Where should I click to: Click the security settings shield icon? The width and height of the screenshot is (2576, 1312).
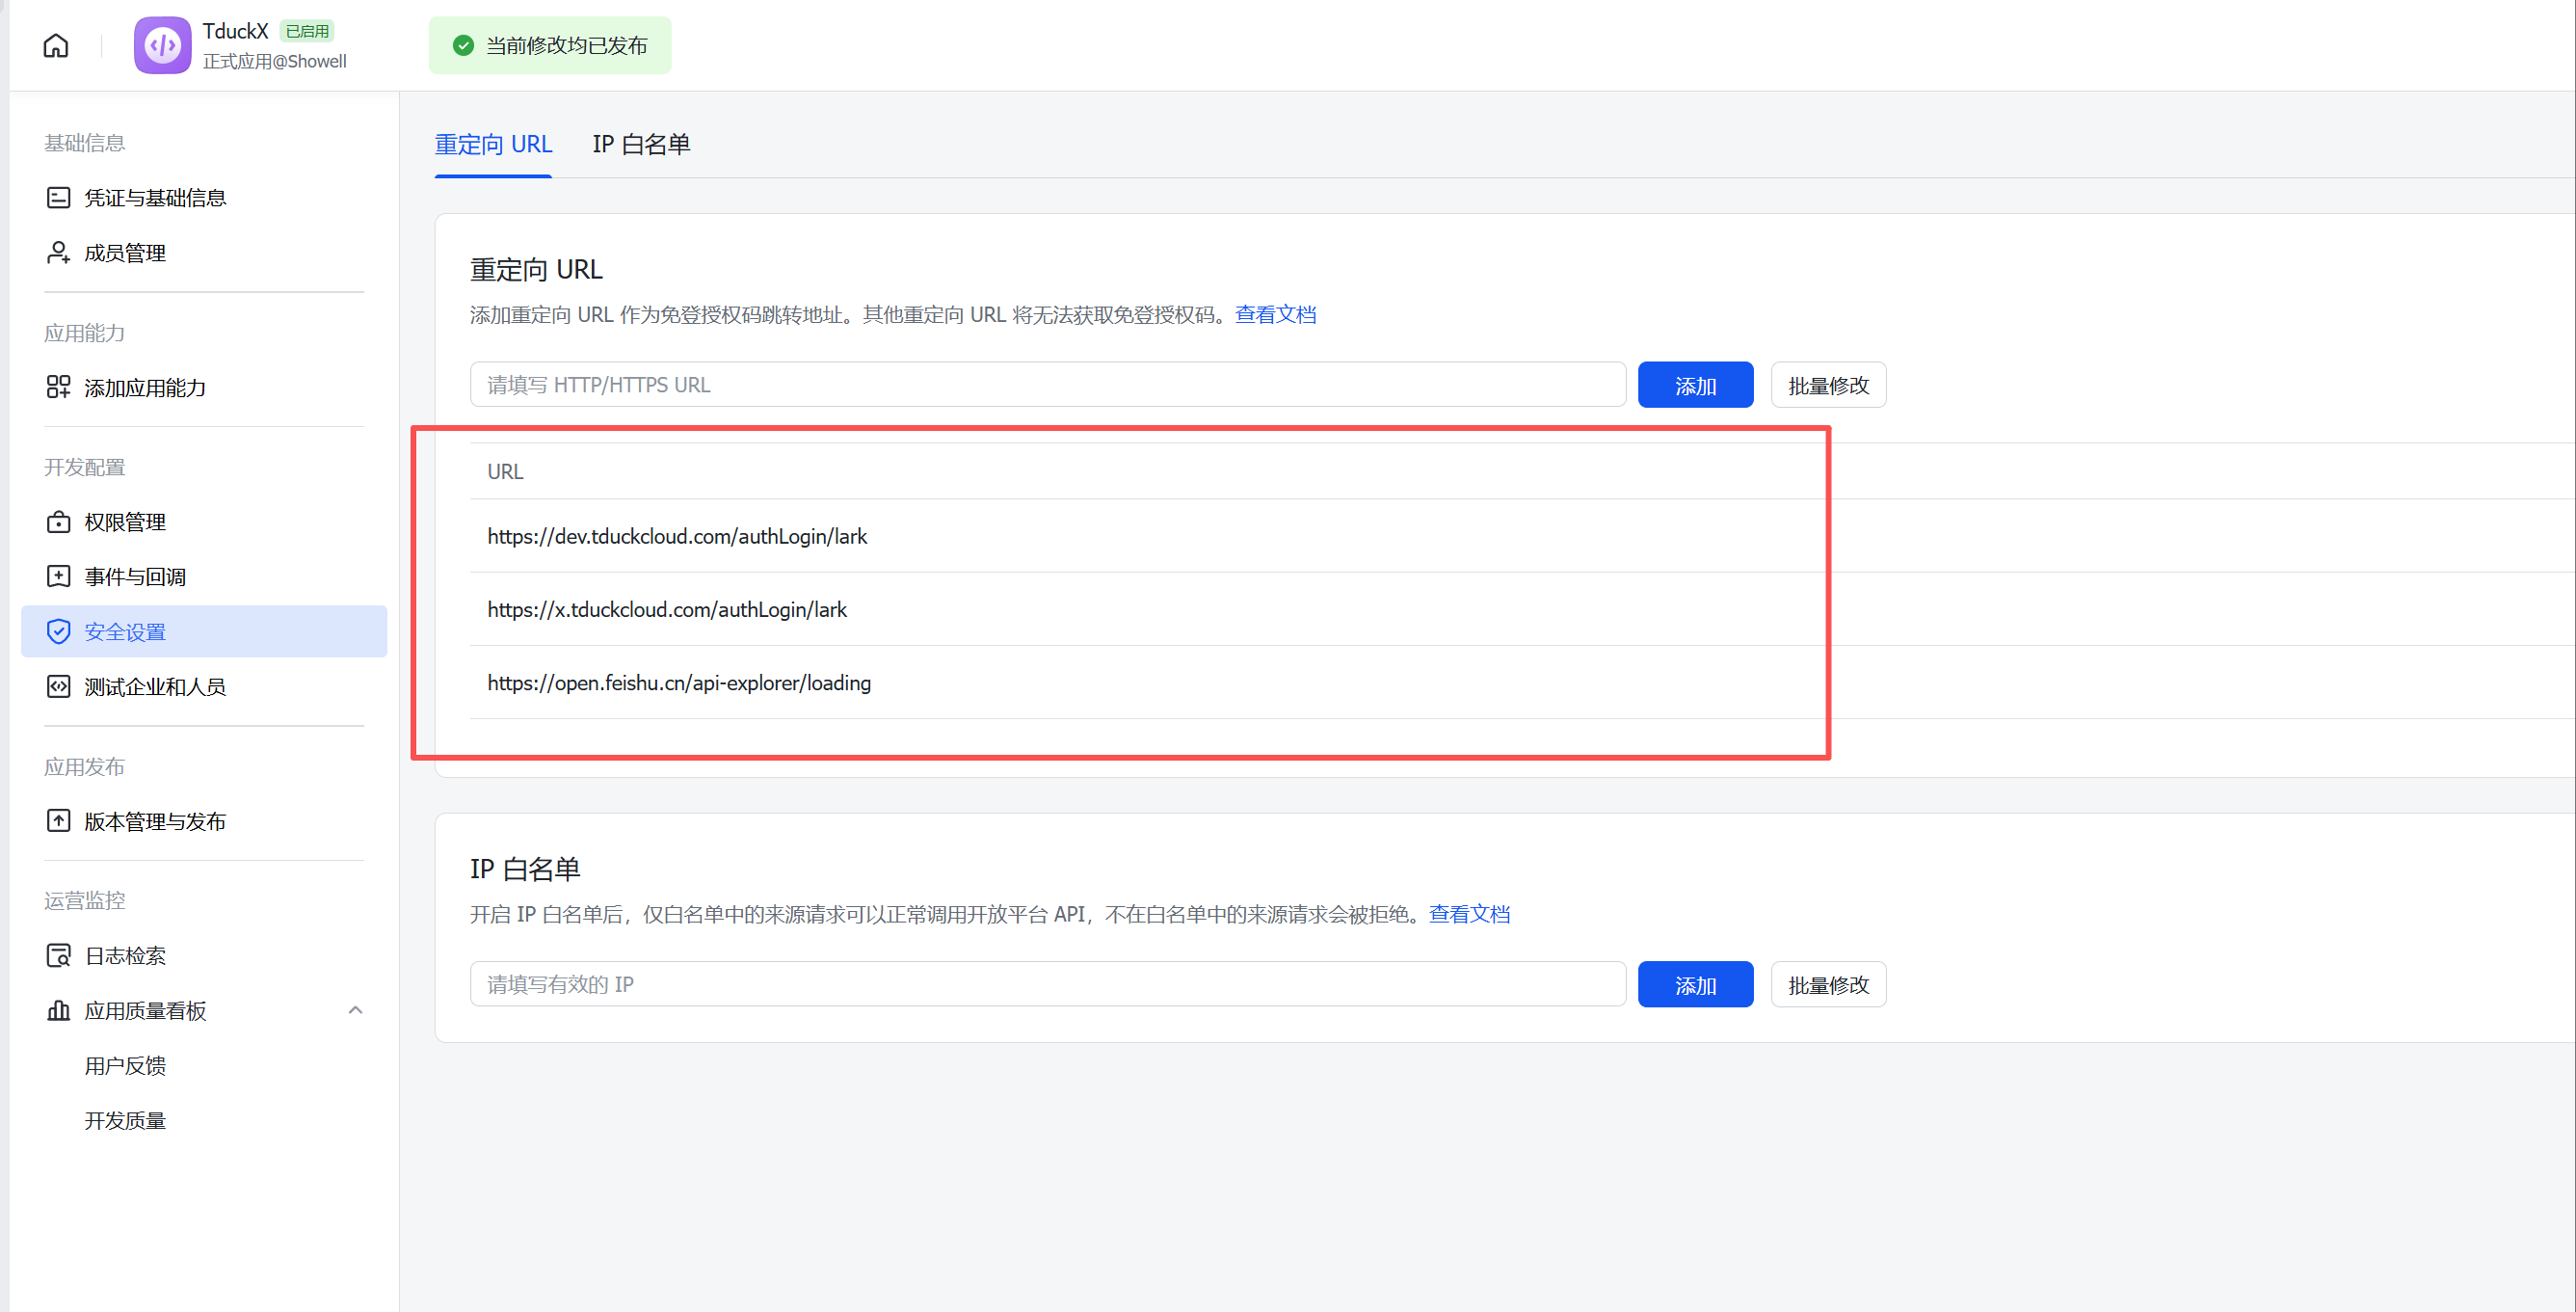pyautogui.click(x=59, y=632)
